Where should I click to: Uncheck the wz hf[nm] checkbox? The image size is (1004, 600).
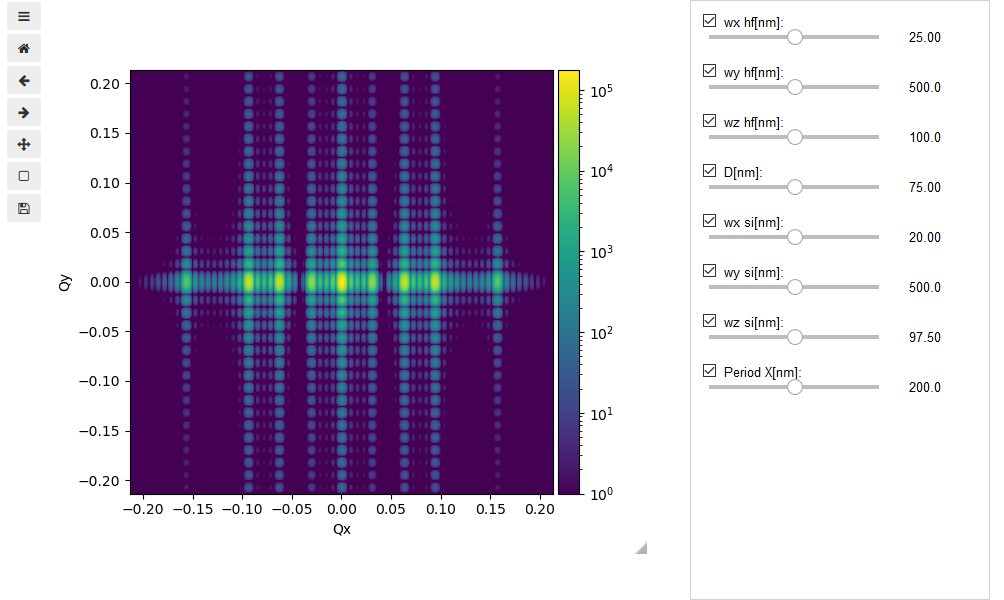click(709, 120)
